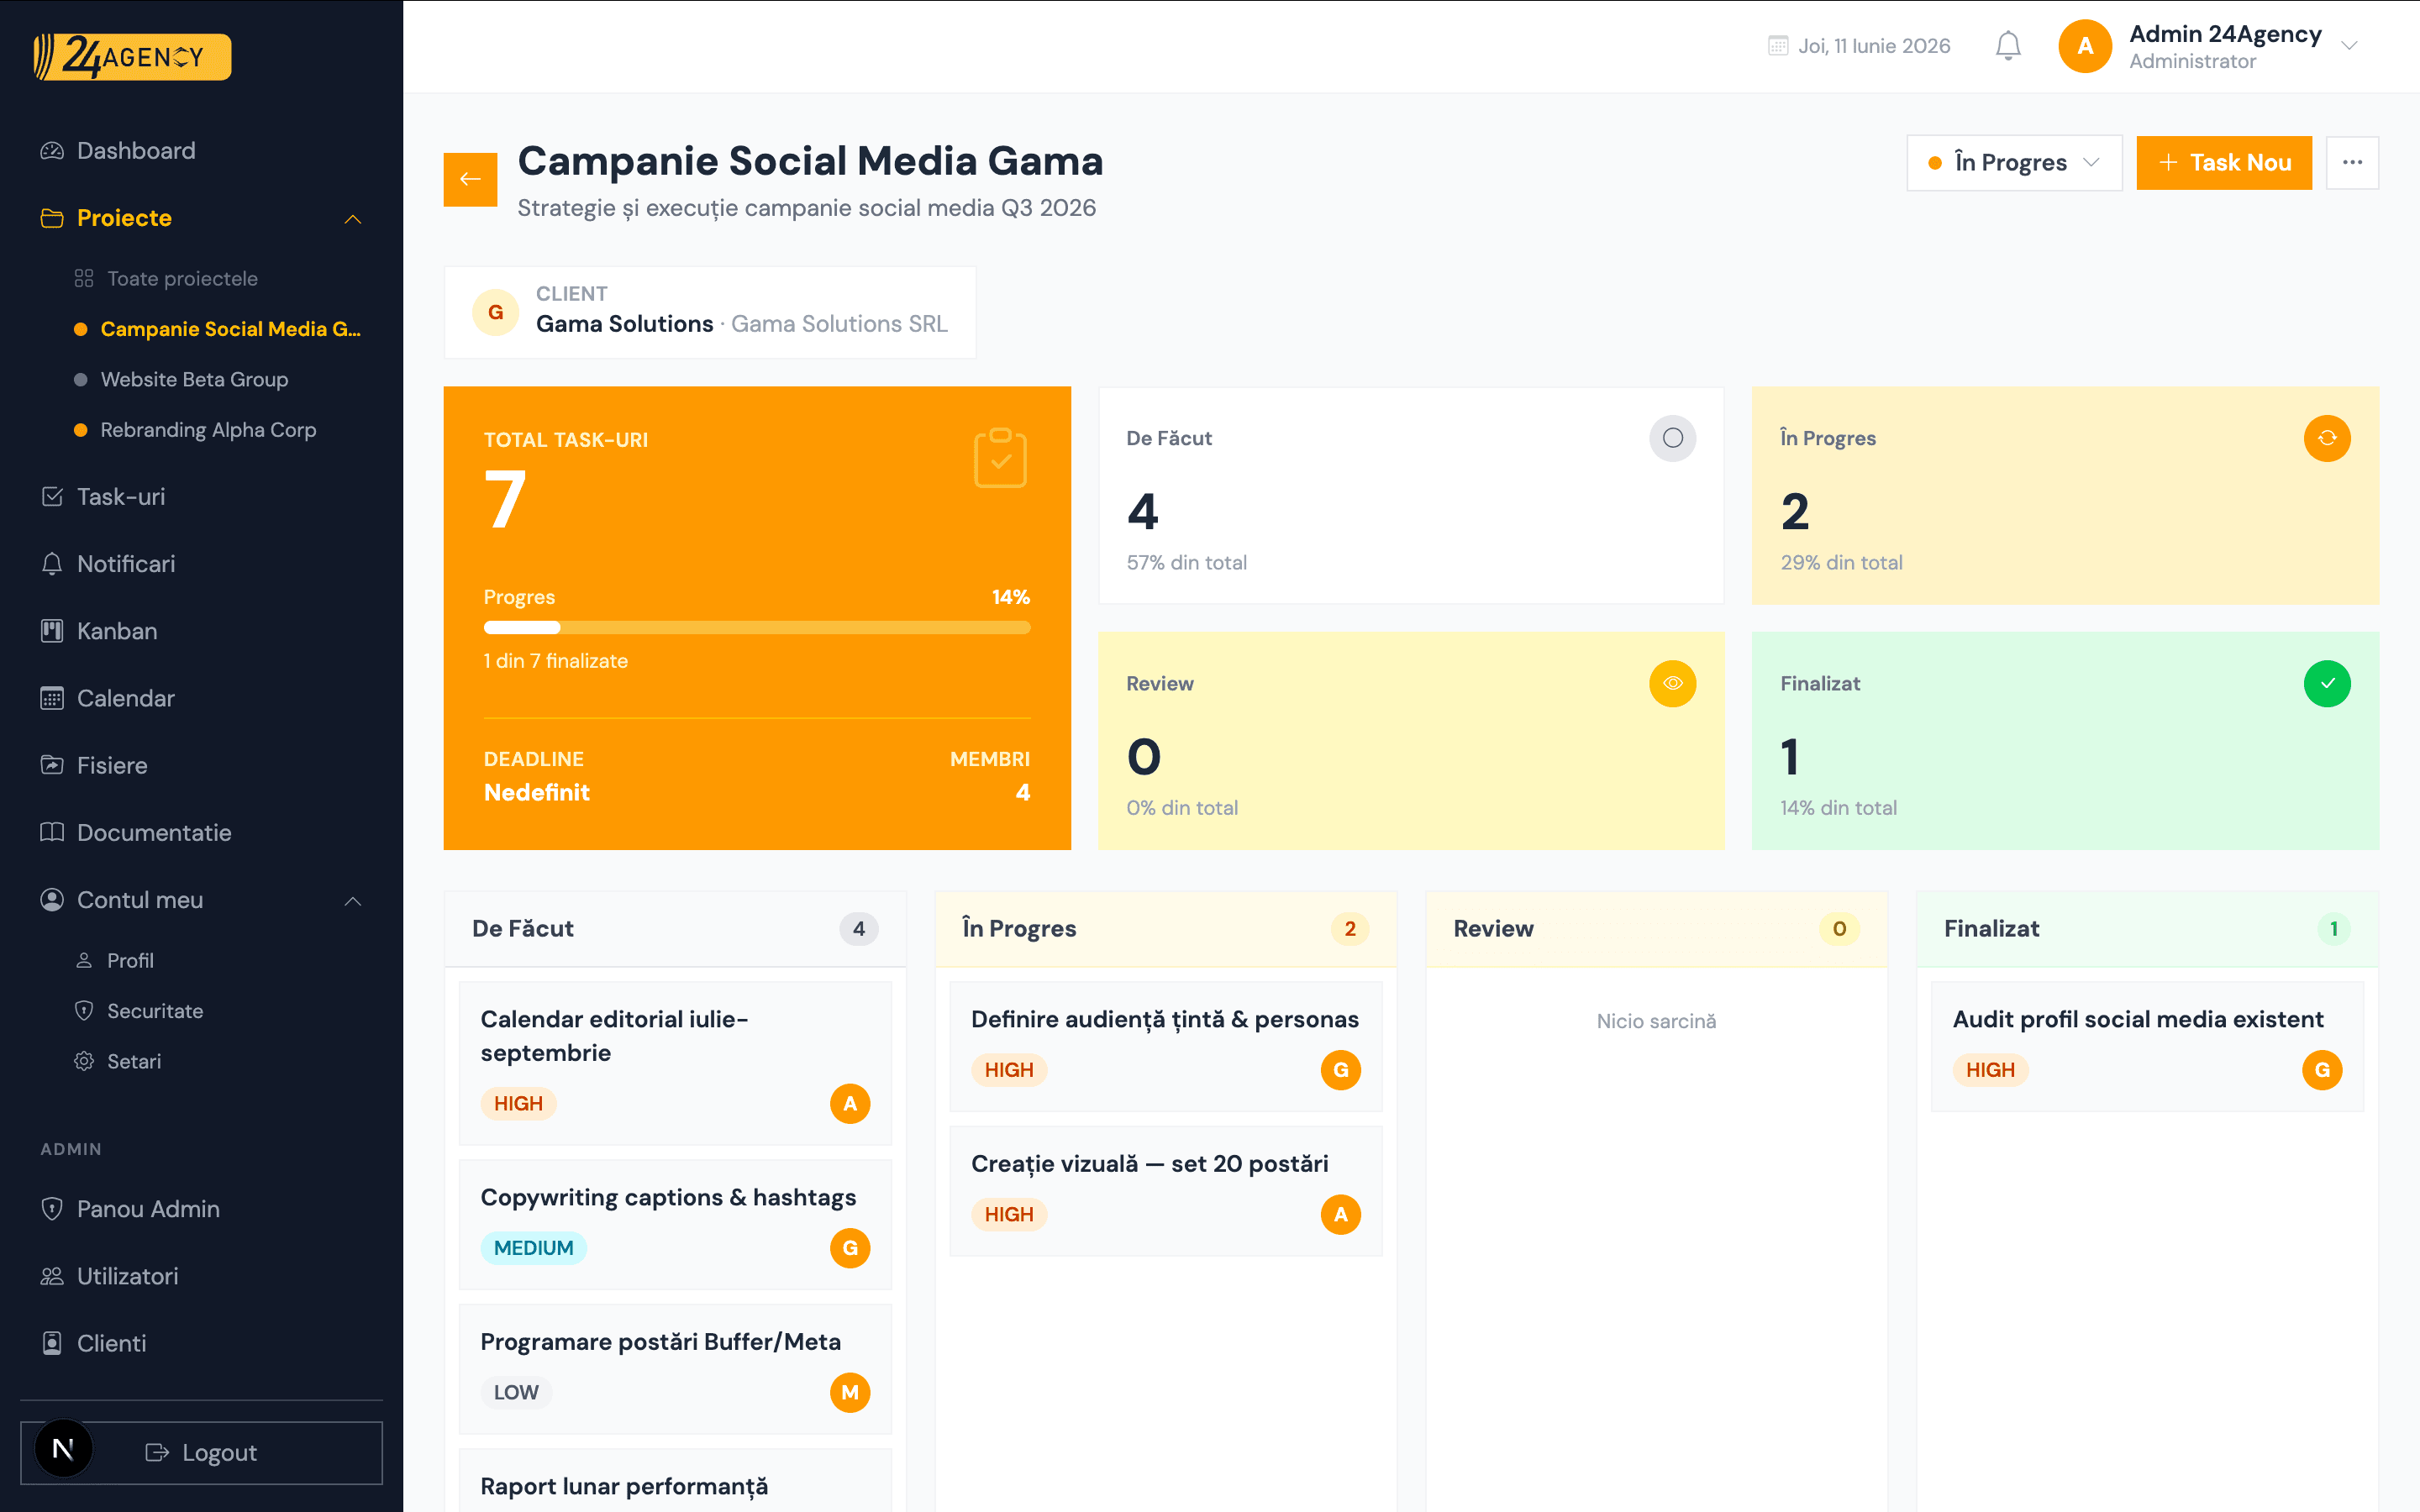Click assignee avatar M on Programare postări task
This screenshot has width=2420, height=1512.
click(x=850, y=1392)
